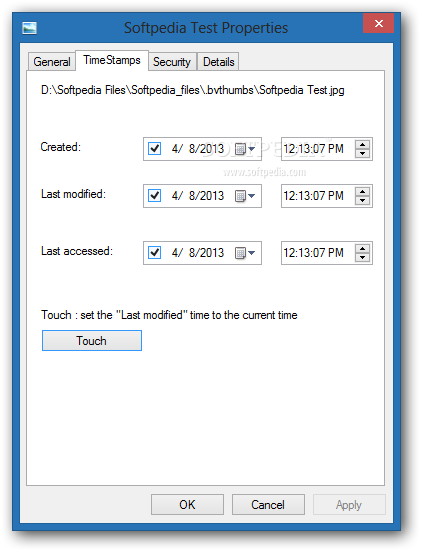421x551 pixels.
Task: Increase Last modified time with up arrow
Action: 362,191
